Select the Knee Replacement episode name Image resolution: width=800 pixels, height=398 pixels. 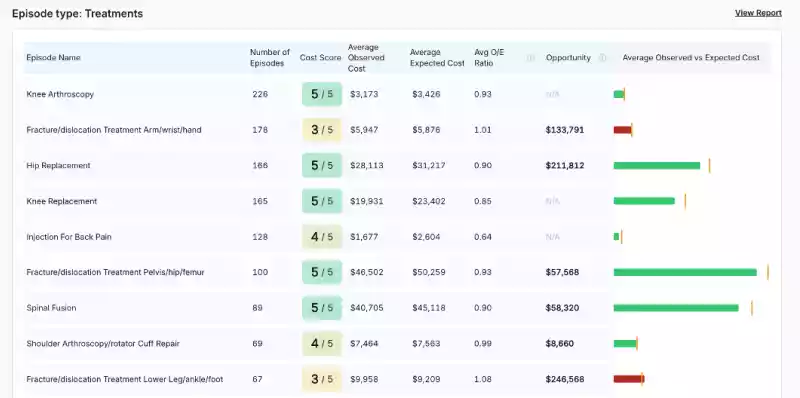61,201
